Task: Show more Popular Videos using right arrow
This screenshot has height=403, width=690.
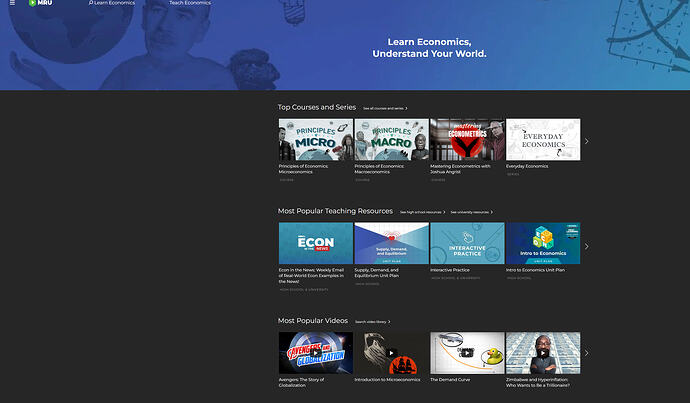Action: pyautogui.click(x=587, y=353)
